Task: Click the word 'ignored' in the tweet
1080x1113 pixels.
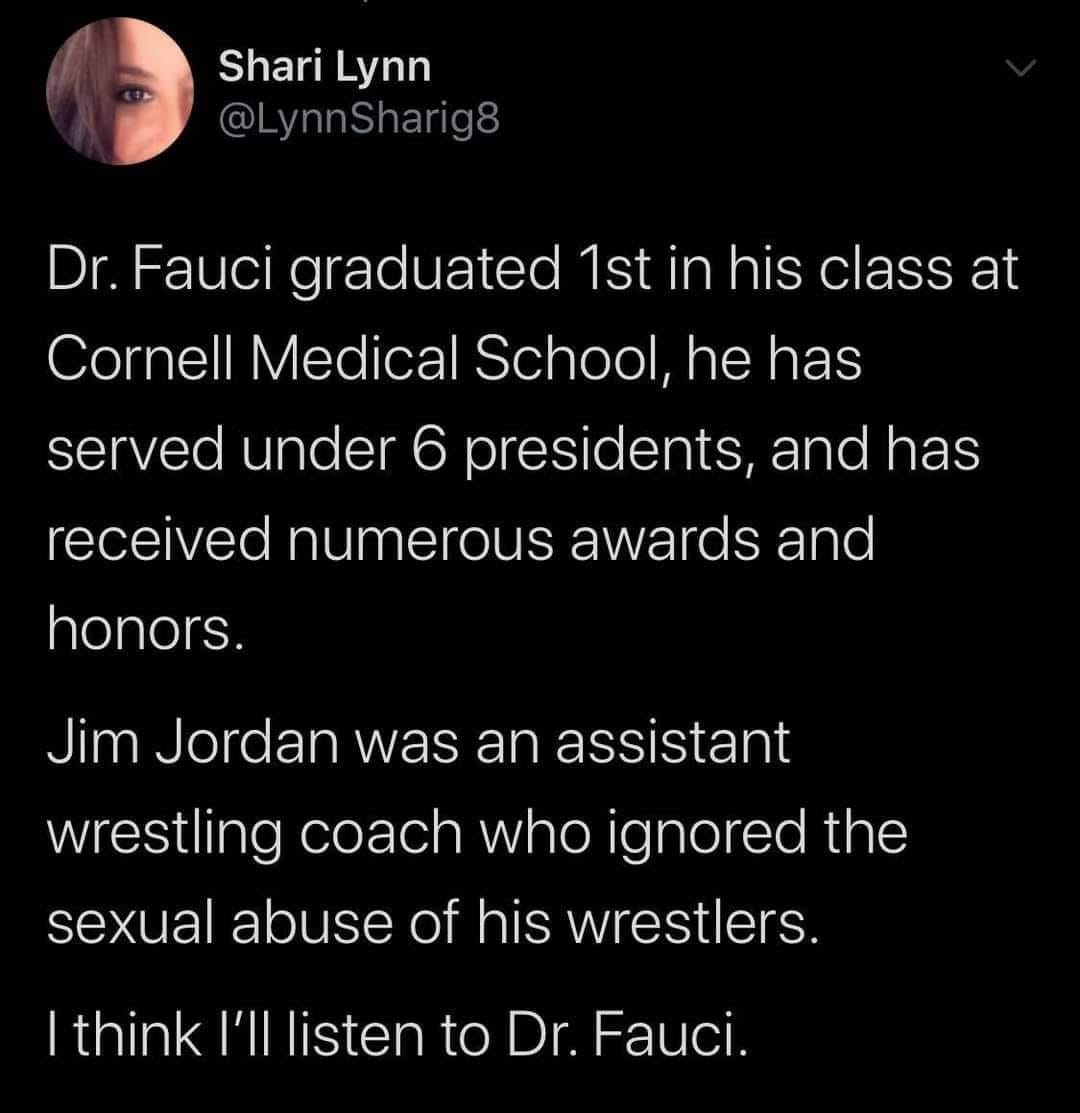Action: [x=707, y=834]
